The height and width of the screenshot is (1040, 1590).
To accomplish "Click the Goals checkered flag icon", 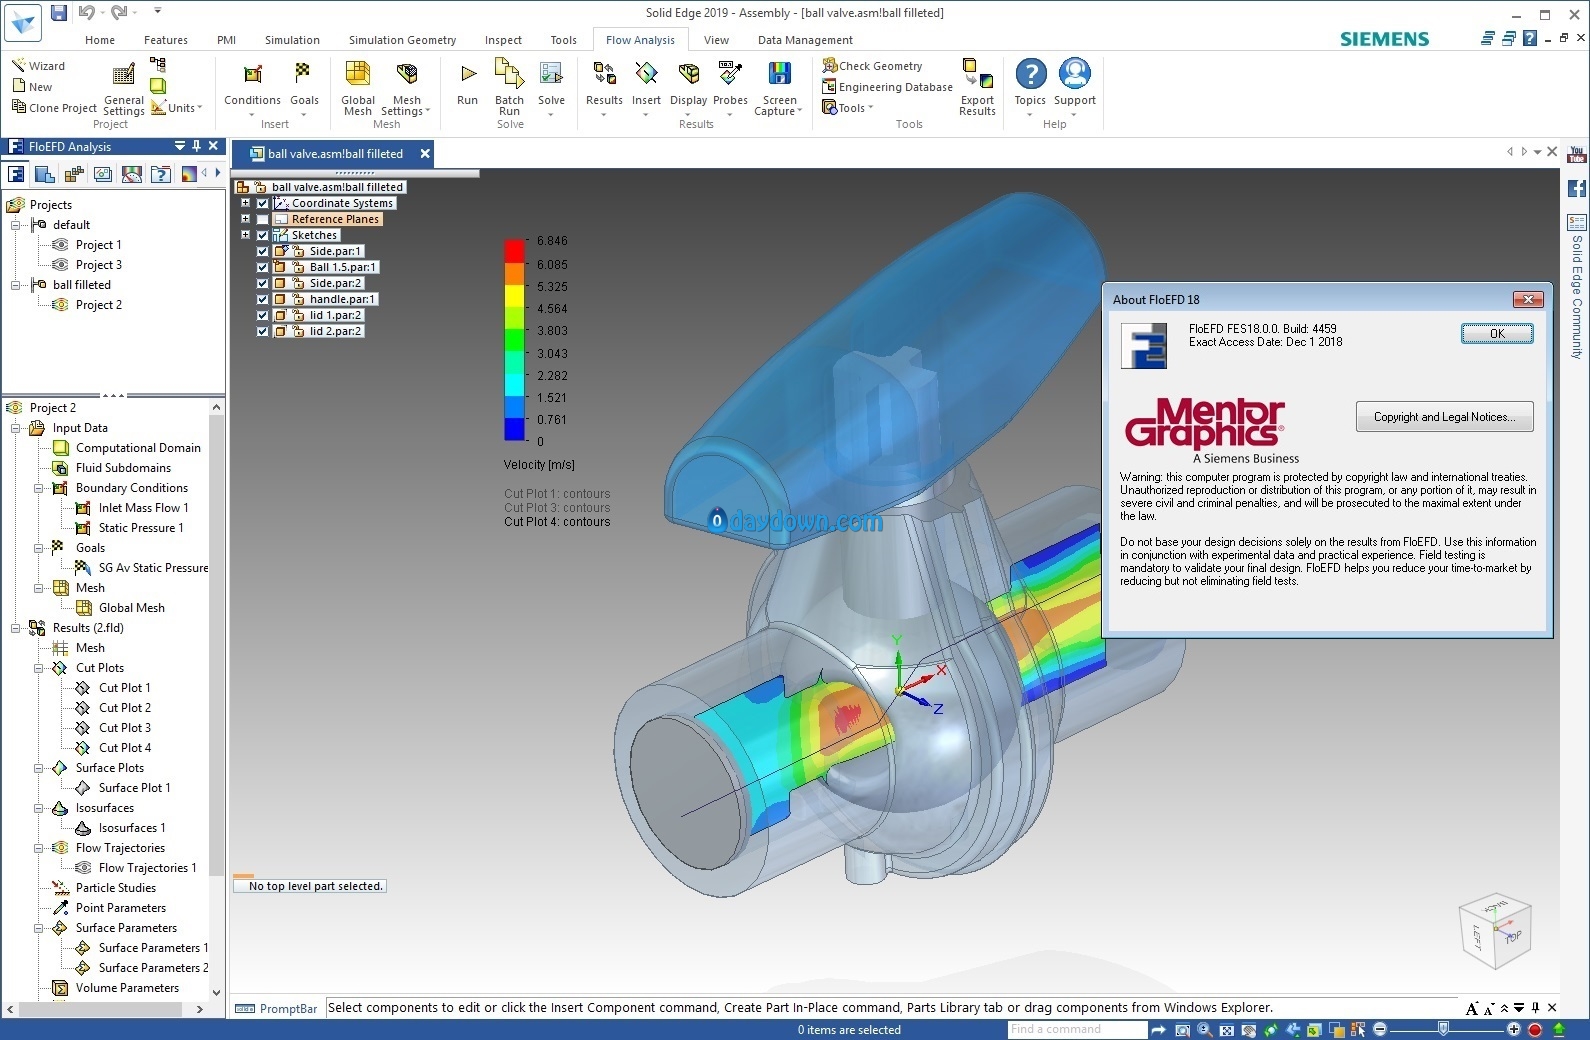I will [303, 72].
